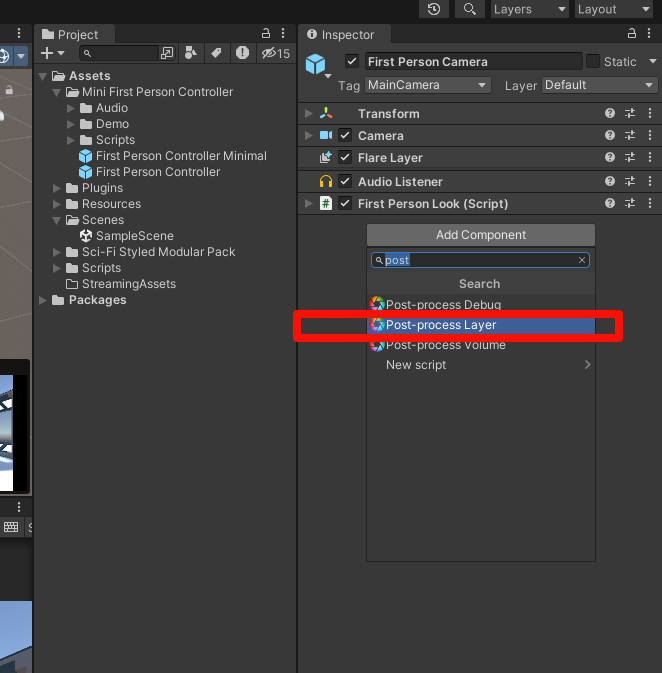Open the New script submenu
The height and width of the screenshot is (673, 662).
pos(481,365)
